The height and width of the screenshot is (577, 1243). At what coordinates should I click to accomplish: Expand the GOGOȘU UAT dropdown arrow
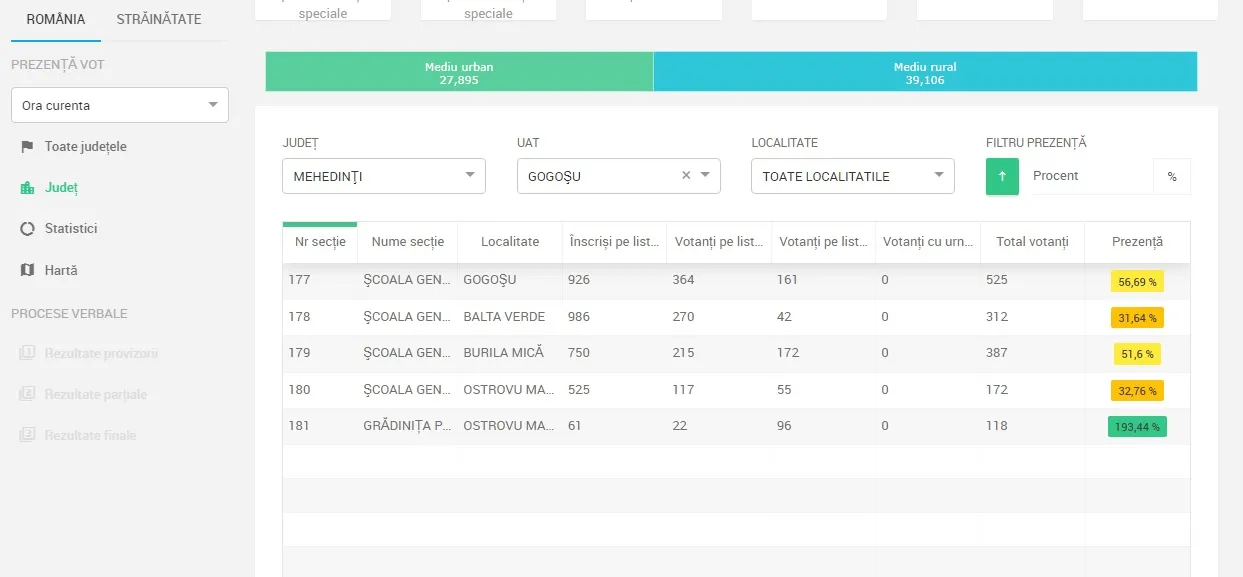click(706, 176)
